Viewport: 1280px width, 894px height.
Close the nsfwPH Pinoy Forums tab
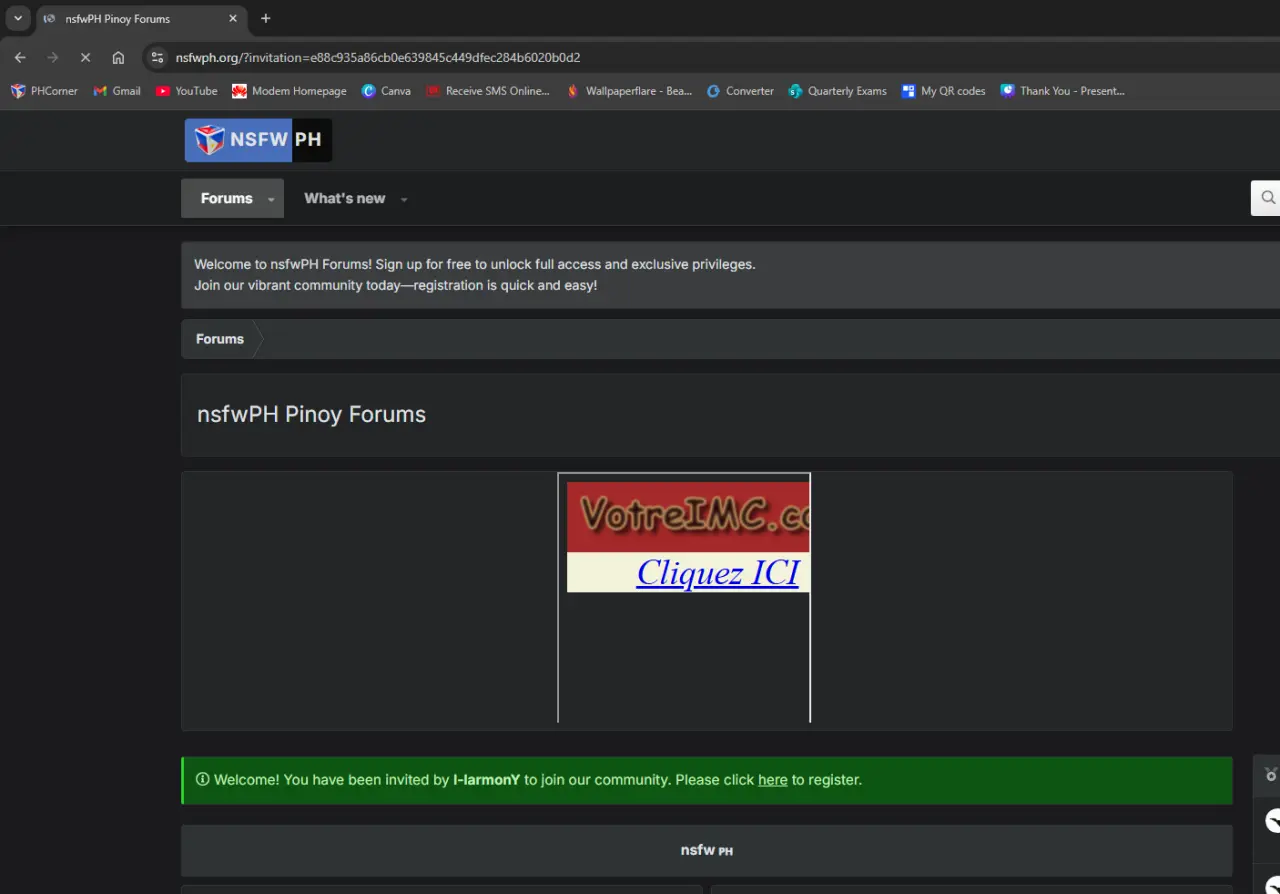pyautogui.click(x=233, y=18)
